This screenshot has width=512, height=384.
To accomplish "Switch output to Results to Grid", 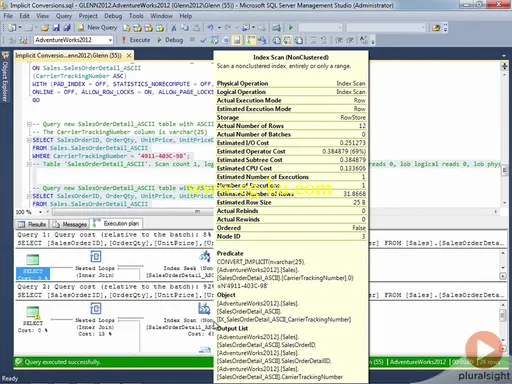I will pyautogui.click(x=287, y=40).
